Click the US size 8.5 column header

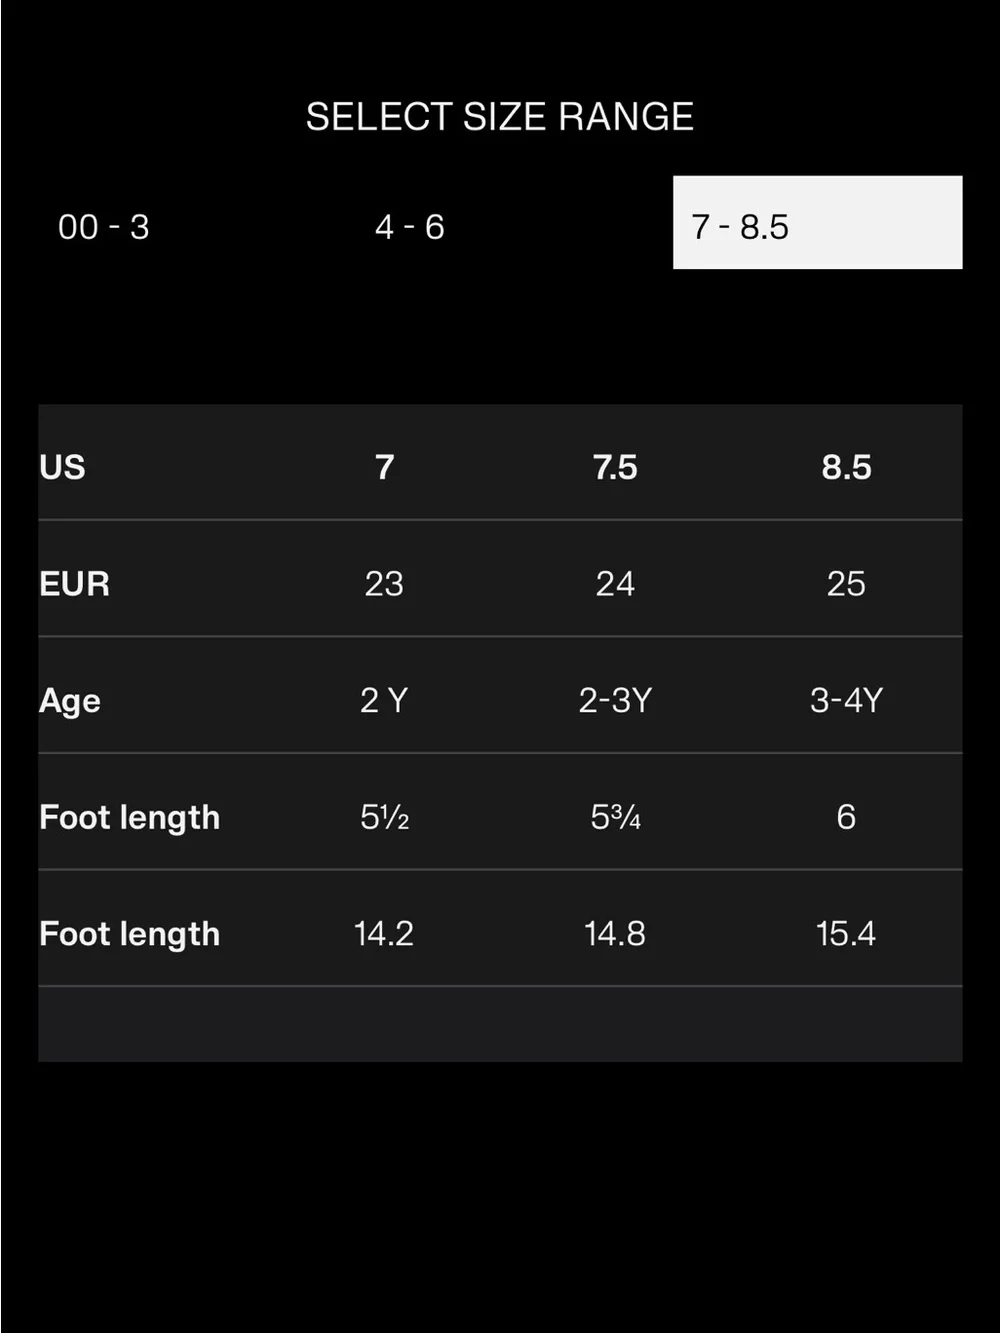846,467
